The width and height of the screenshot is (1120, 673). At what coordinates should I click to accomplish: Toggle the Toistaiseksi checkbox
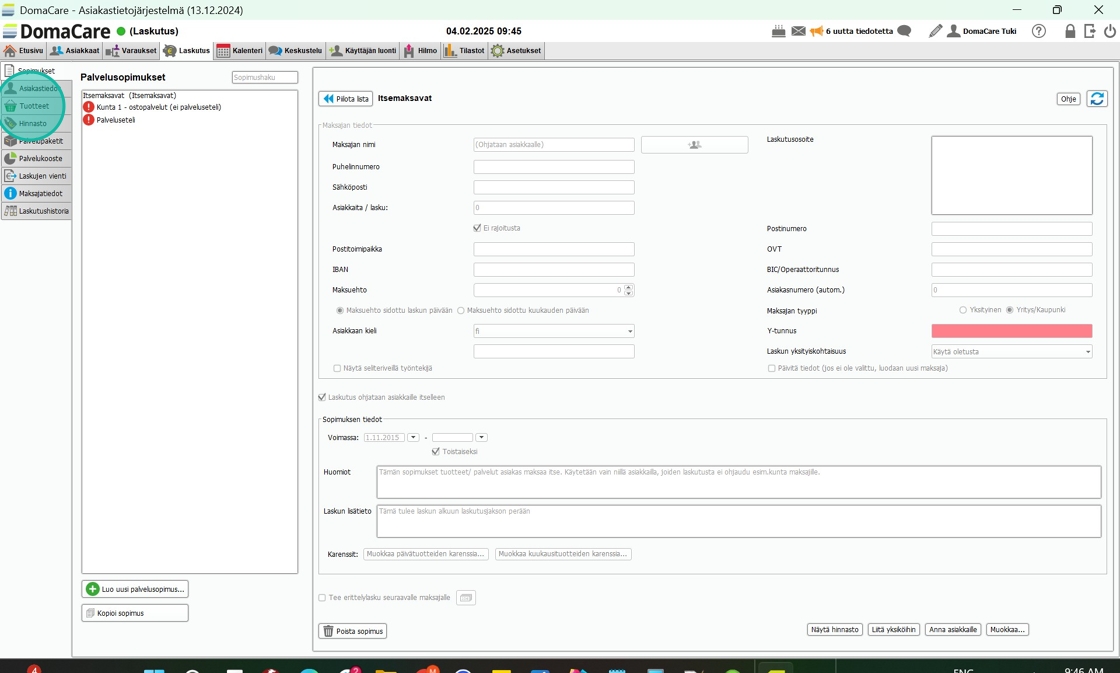[x=436, y=452]
